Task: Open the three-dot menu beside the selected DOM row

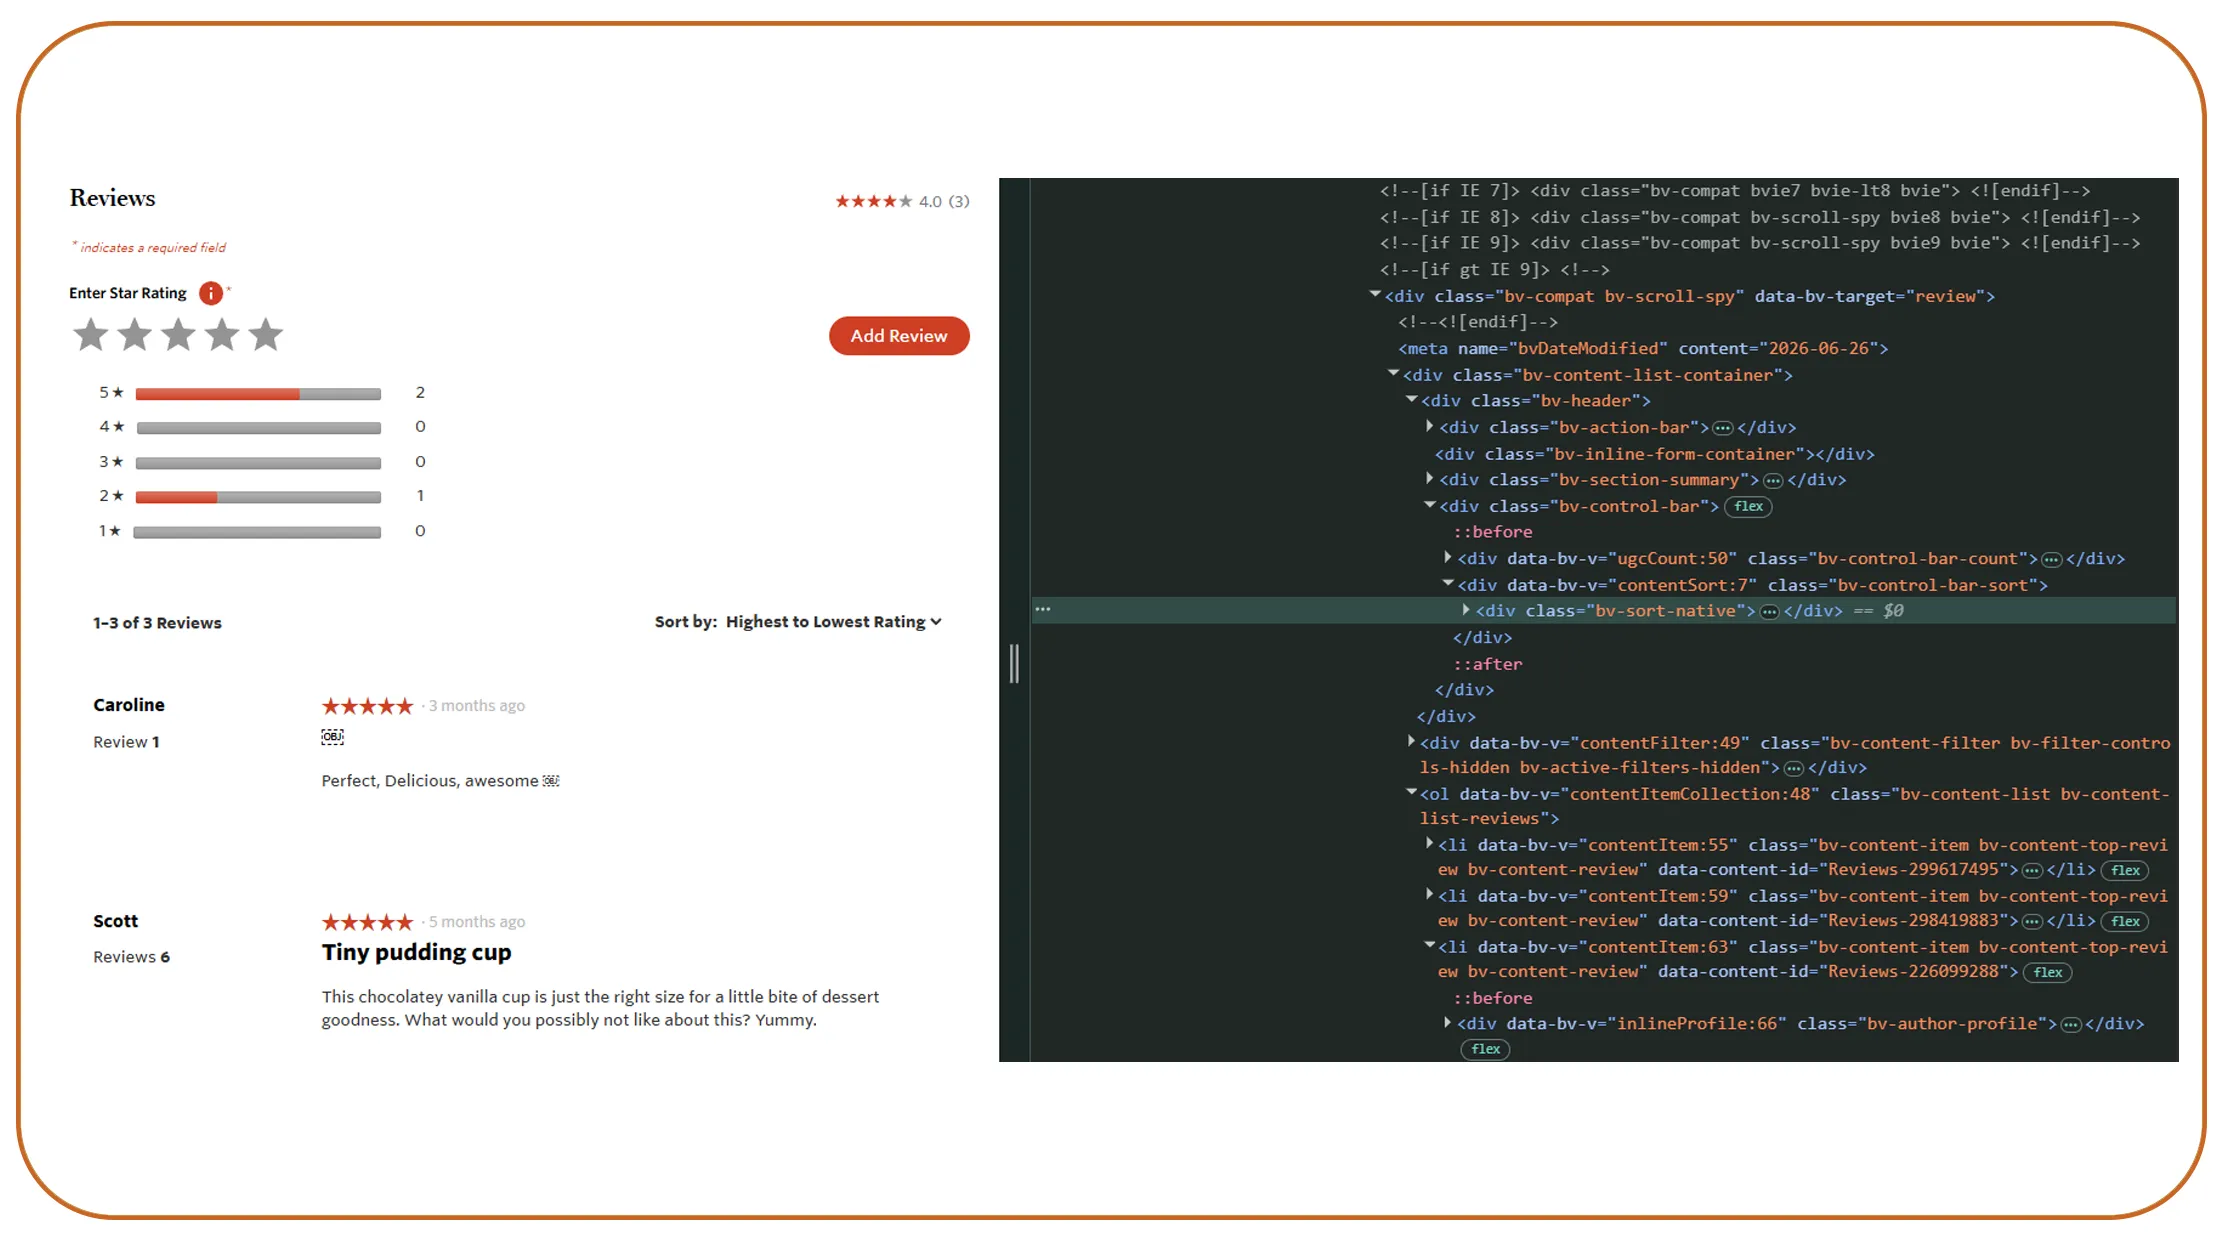Action: tap(1043, 609)
